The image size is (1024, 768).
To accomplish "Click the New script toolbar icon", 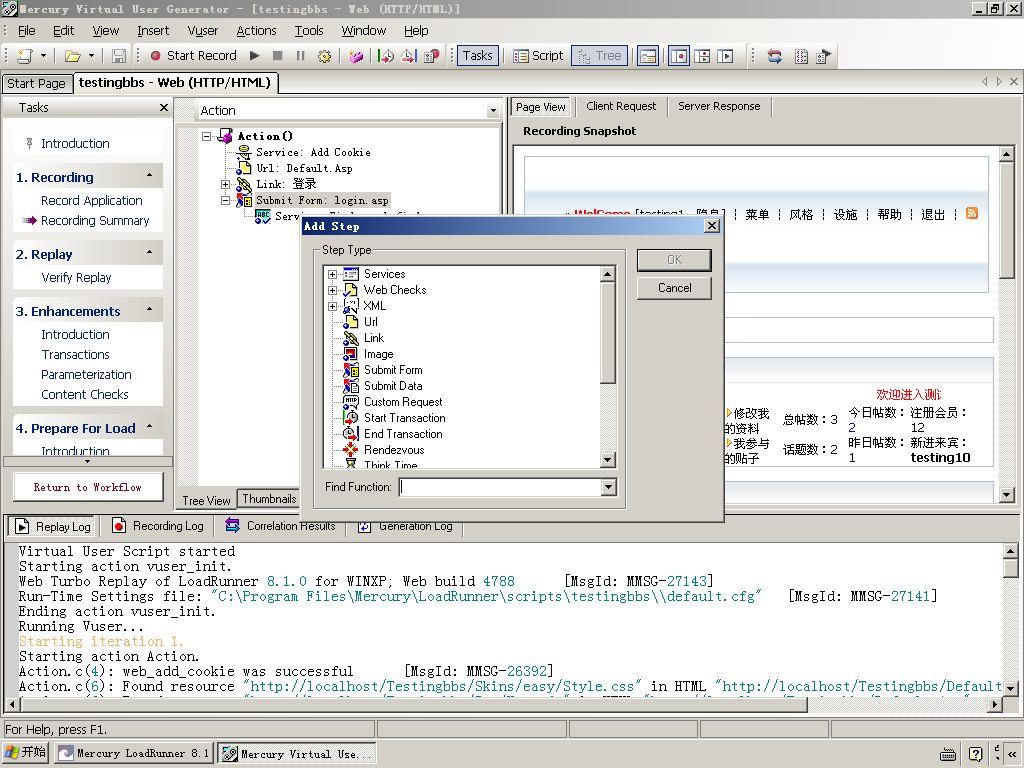I will coord(25,56).
